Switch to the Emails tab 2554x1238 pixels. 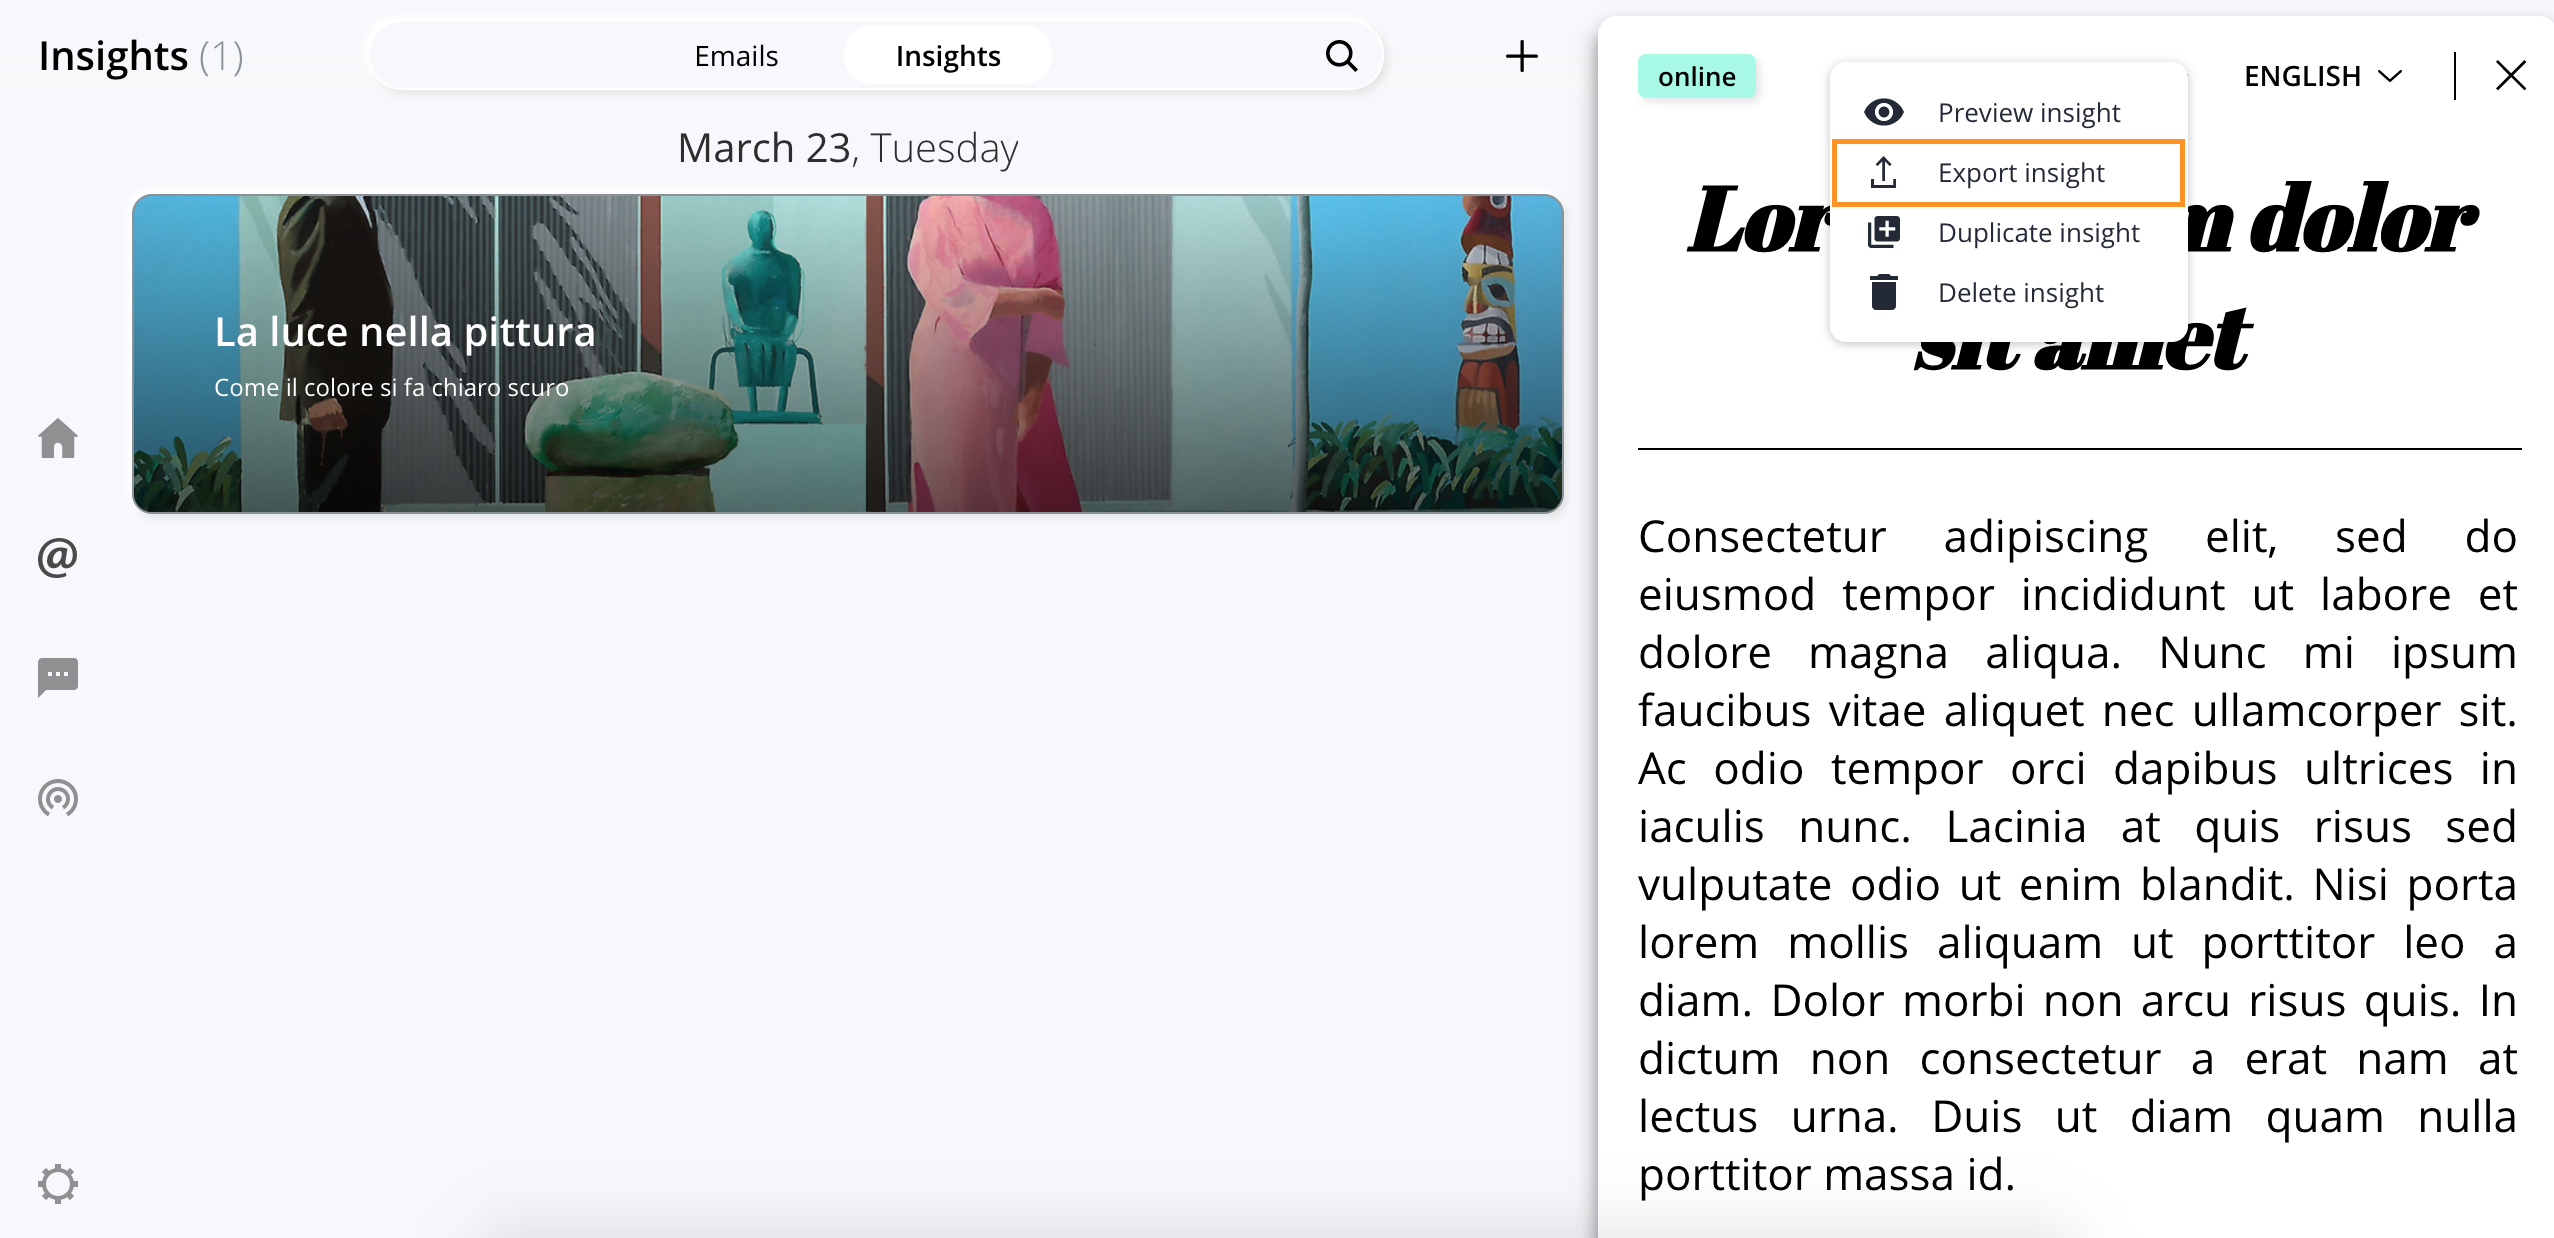[736, 56]
